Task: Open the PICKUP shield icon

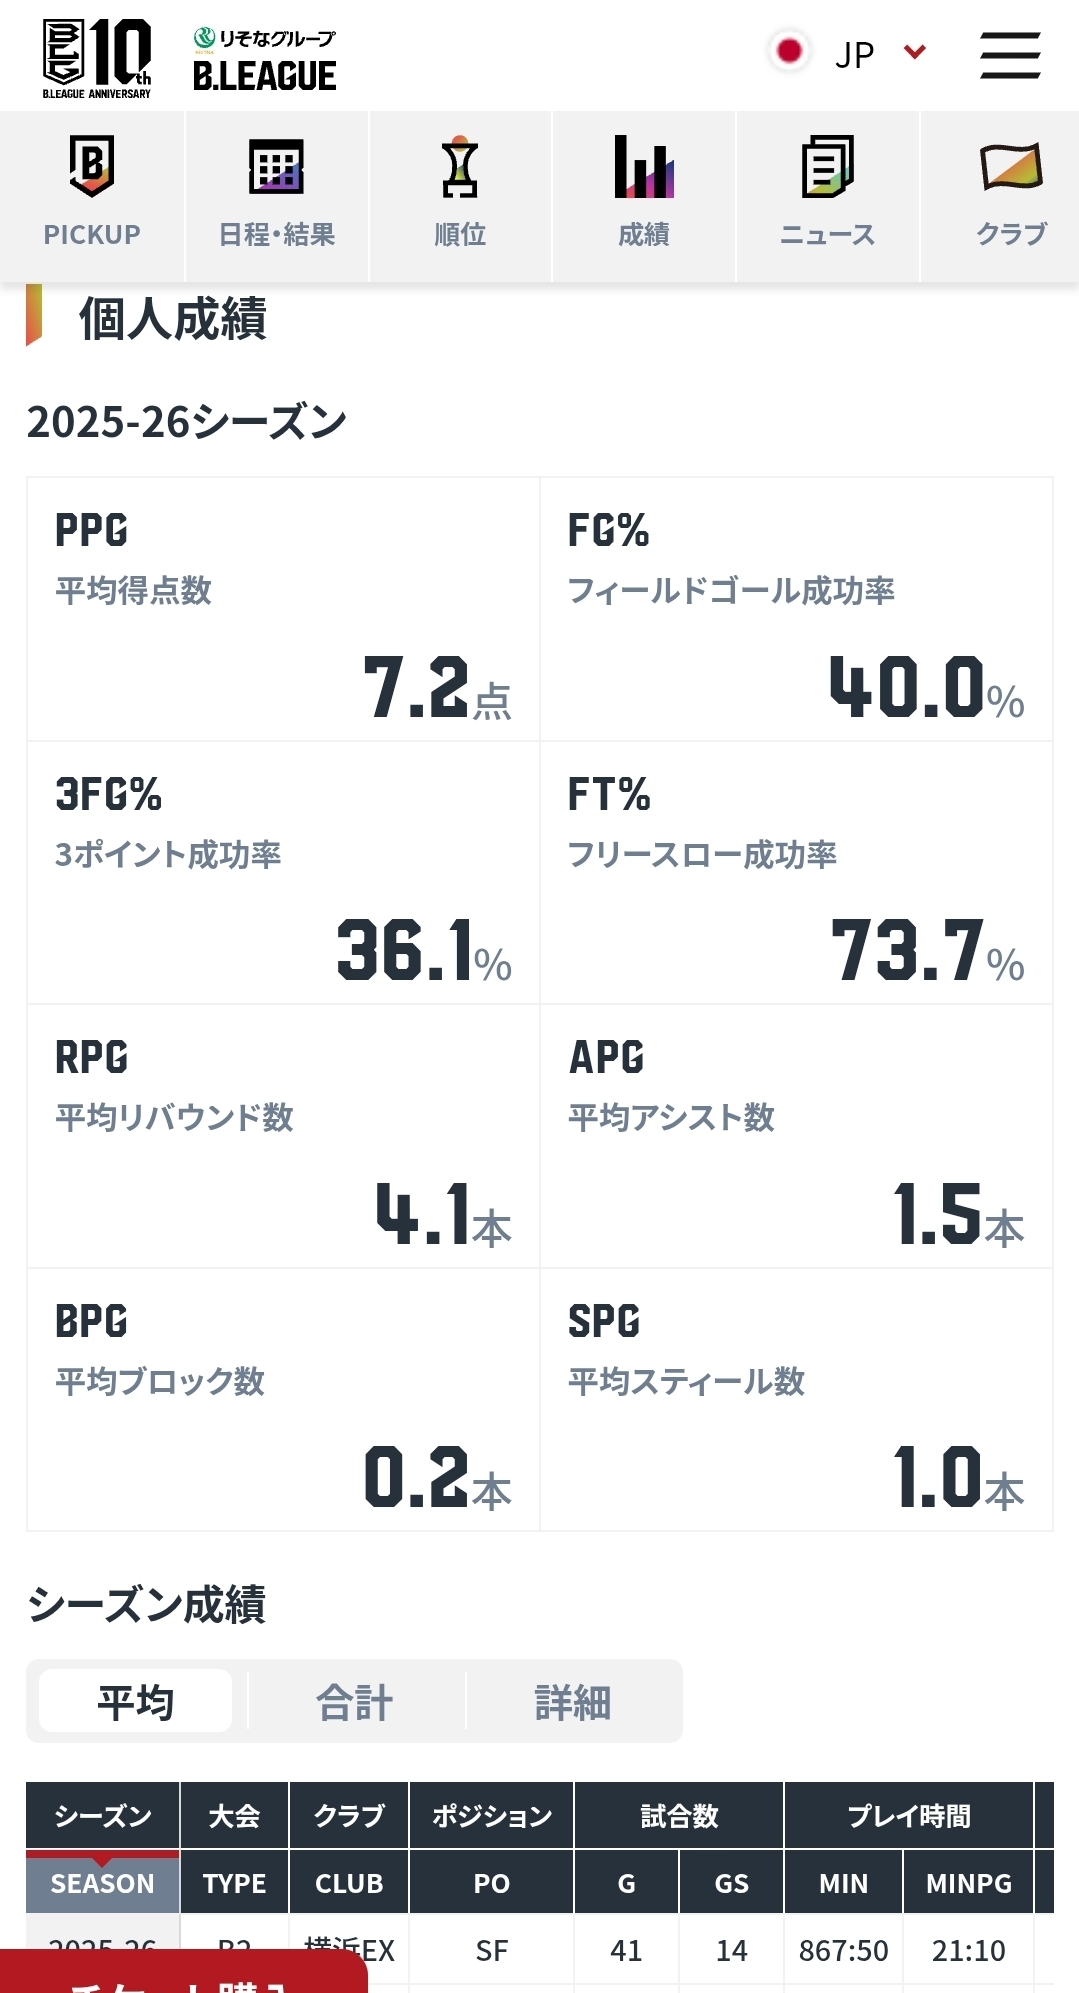Action: (92, 167)
